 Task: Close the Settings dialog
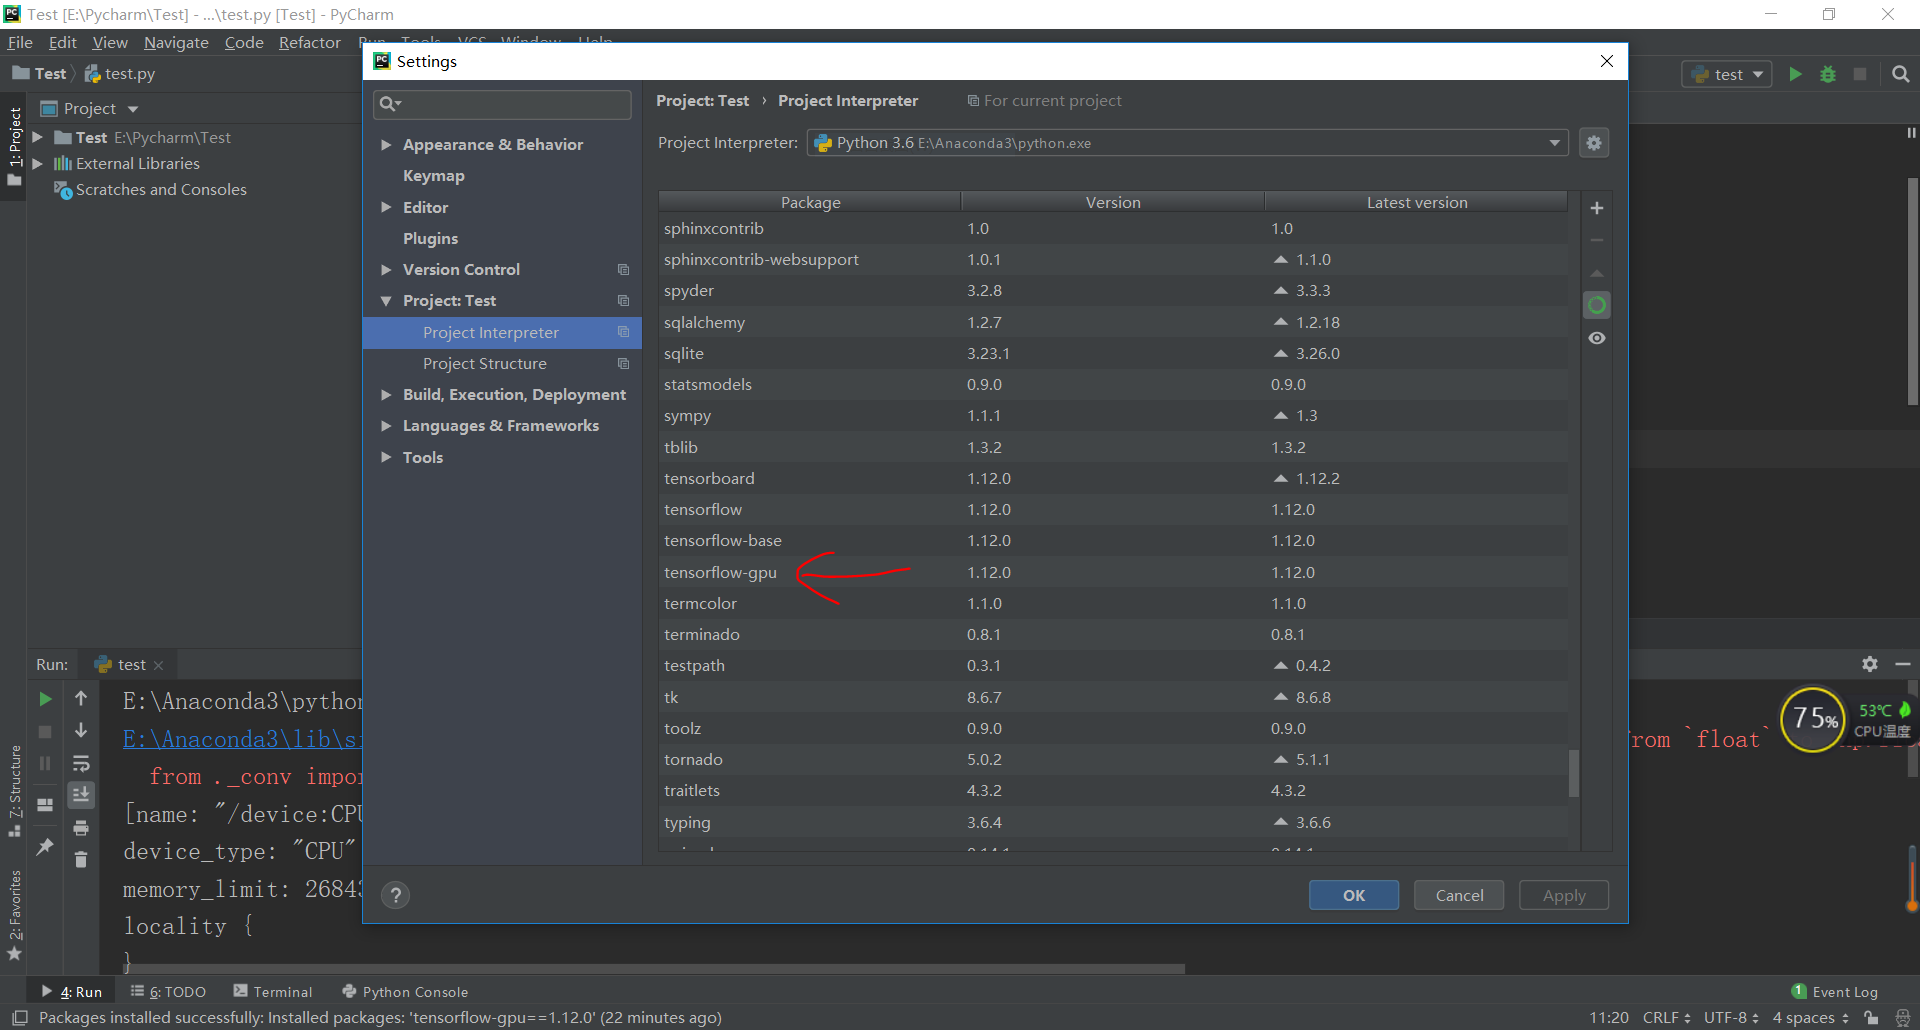point(1607,61)
